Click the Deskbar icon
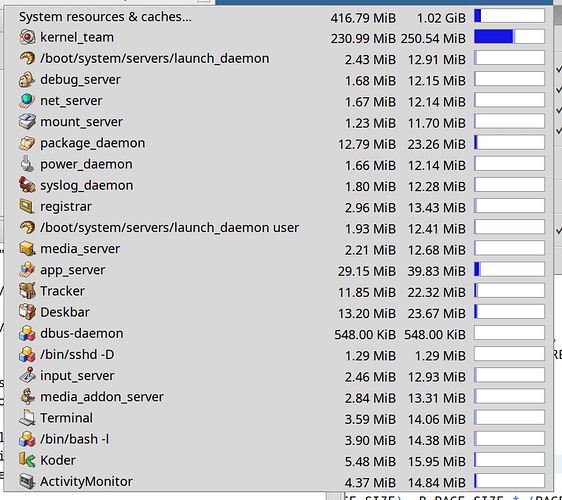This screenshot has height=500, width=562. [27, 312]
